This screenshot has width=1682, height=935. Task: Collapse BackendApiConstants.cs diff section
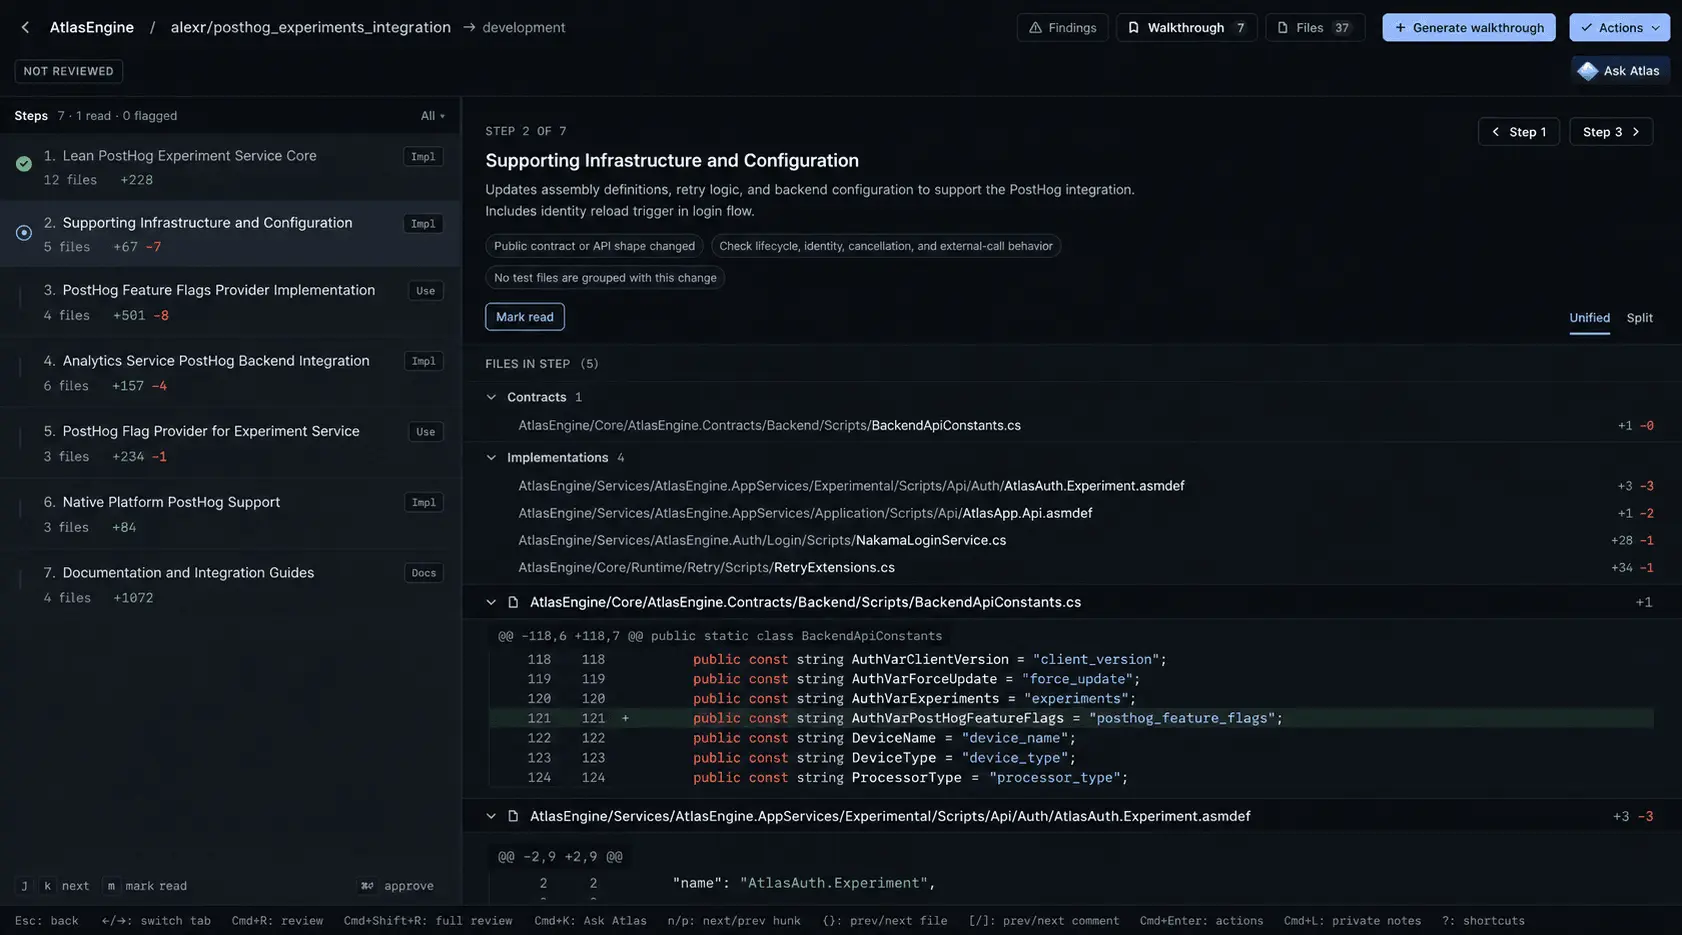pyautogui.click(x=491, y=602)
